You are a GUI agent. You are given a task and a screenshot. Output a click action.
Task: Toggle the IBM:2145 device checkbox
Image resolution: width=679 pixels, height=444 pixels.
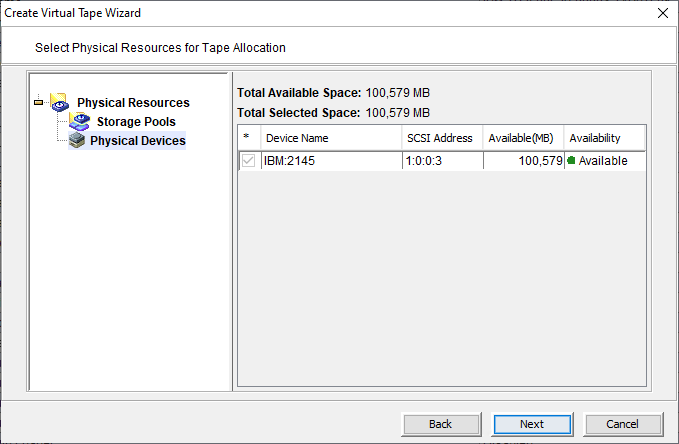click(x=249, y=161)
